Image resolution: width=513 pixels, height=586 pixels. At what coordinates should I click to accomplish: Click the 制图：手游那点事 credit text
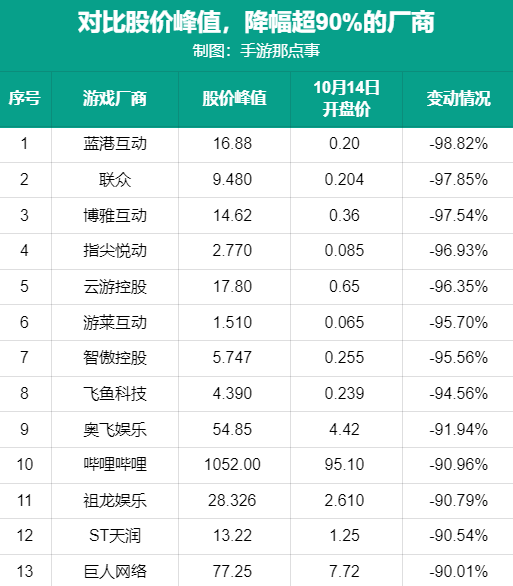tap(256, 51)
